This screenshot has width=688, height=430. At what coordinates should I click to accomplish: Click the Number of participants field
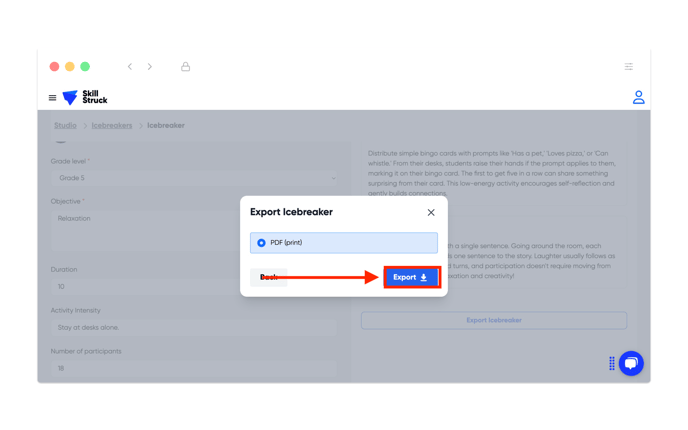coord(194,369)
